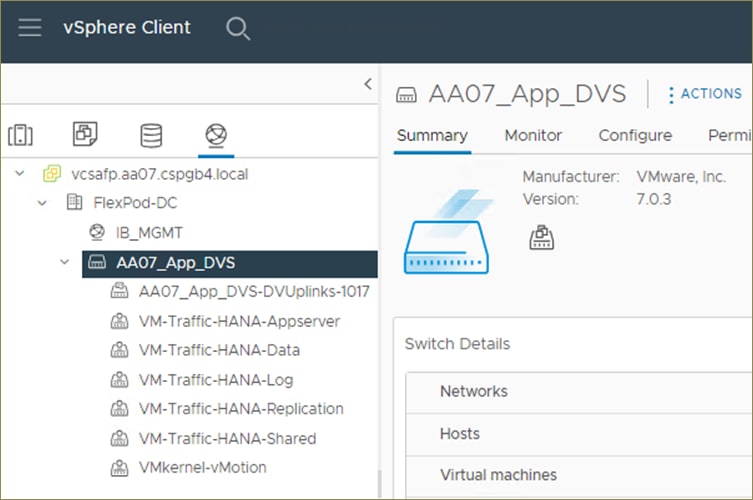Viewport: 753px width, 500px height.
Task: Open the Actions menu
Action: 706,94
